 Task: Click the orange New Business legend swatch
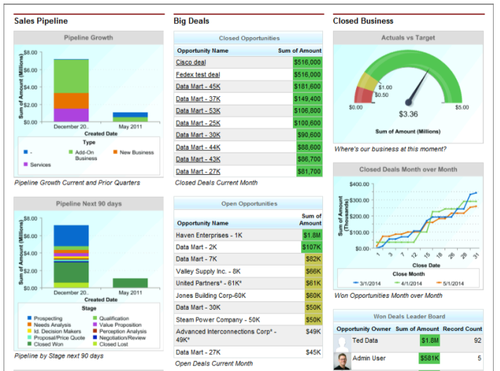point(115,152)
